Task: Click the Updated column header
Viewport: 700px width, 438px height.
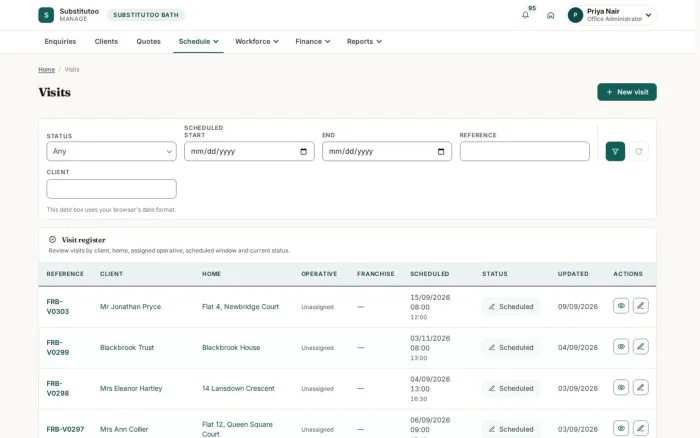Action: click(573, 274)
